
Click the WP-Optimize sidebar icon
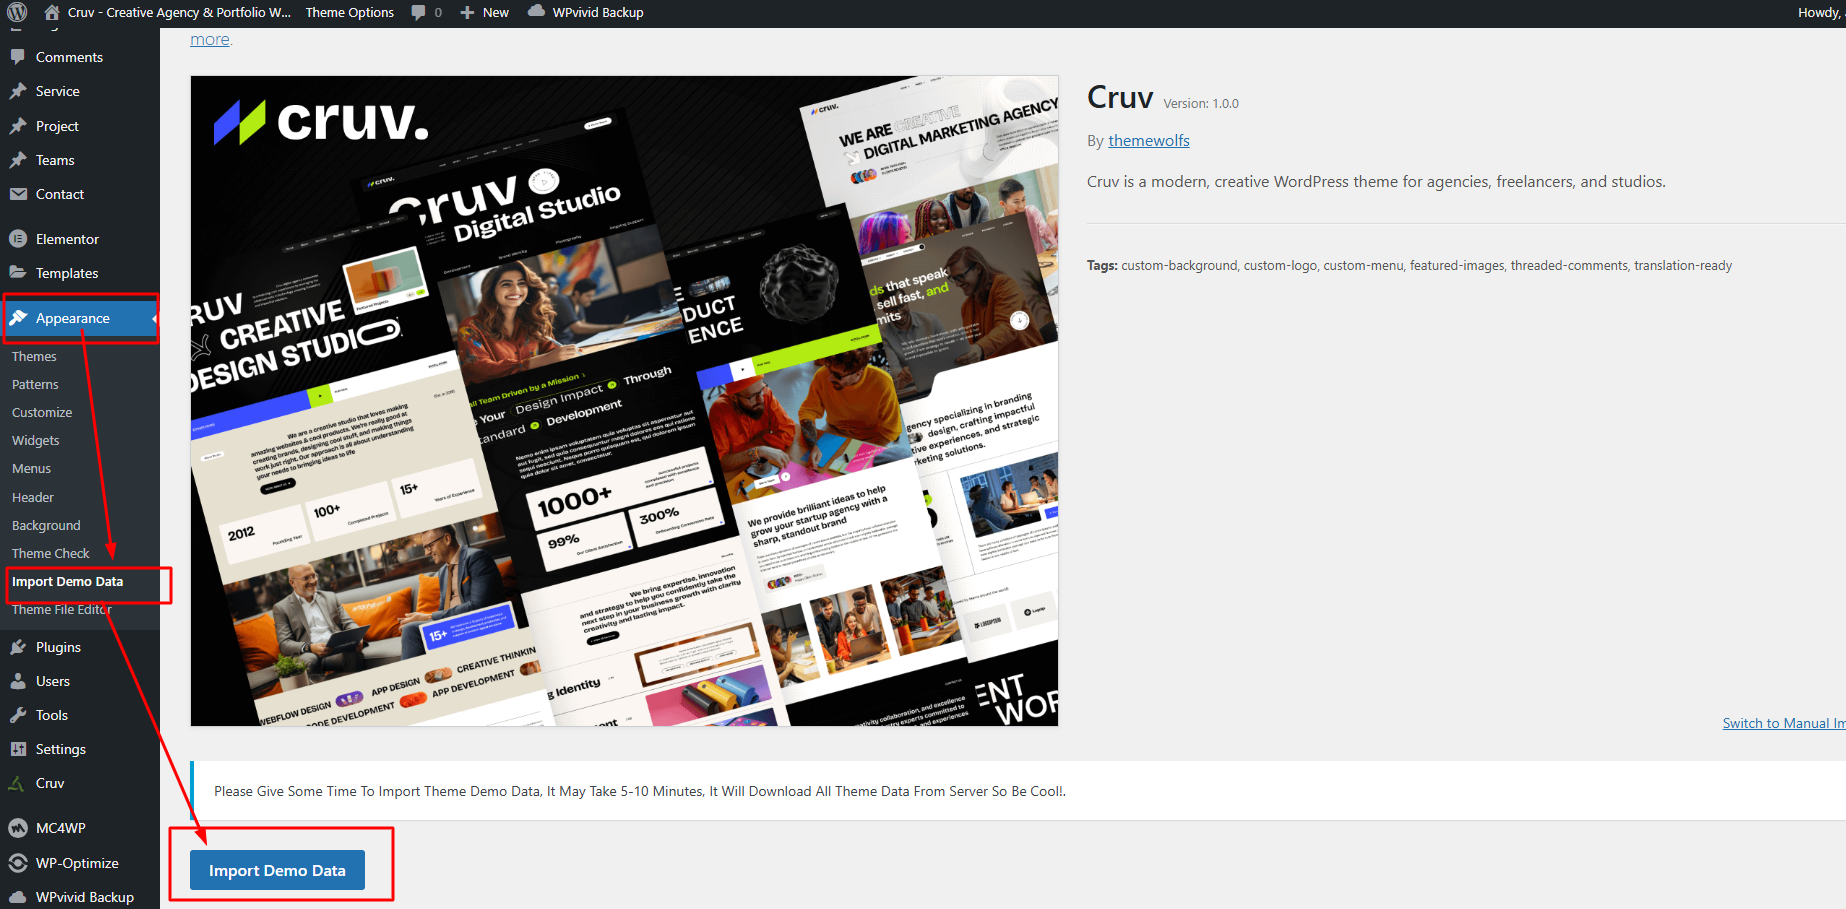click(18, 863)
